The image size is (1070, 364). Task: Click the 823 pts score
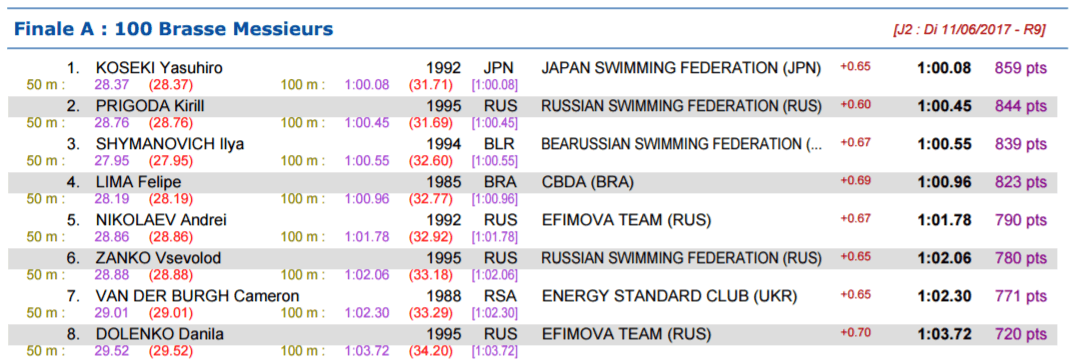(1021, 182)
